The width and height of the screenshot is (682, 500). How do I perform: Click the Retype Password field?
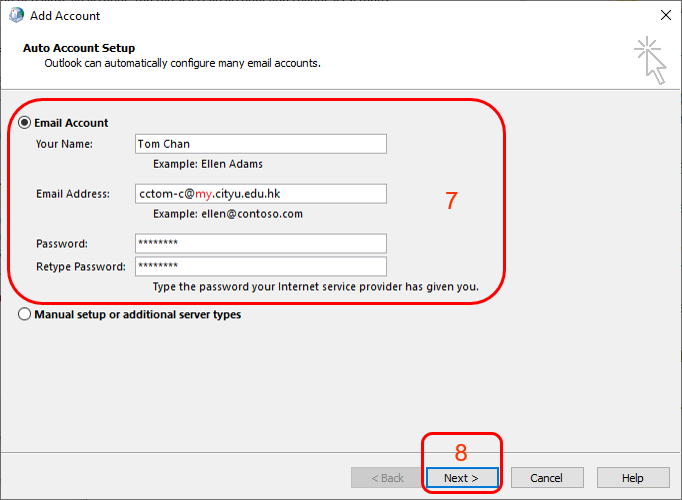point(260,266)
